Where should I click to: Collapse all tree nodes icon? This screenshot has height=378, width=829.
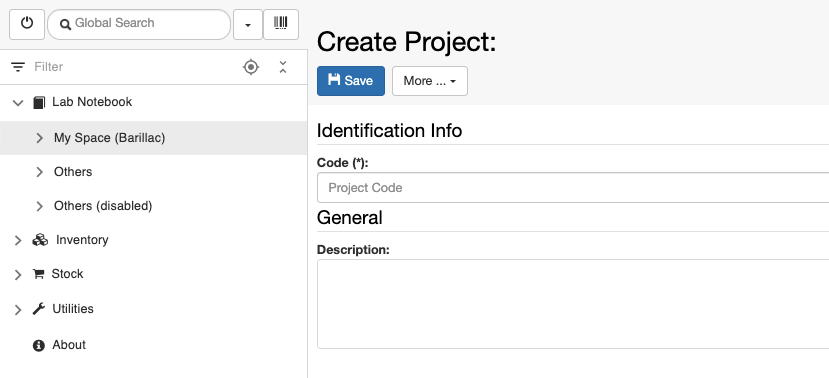(x=283, y=67)
